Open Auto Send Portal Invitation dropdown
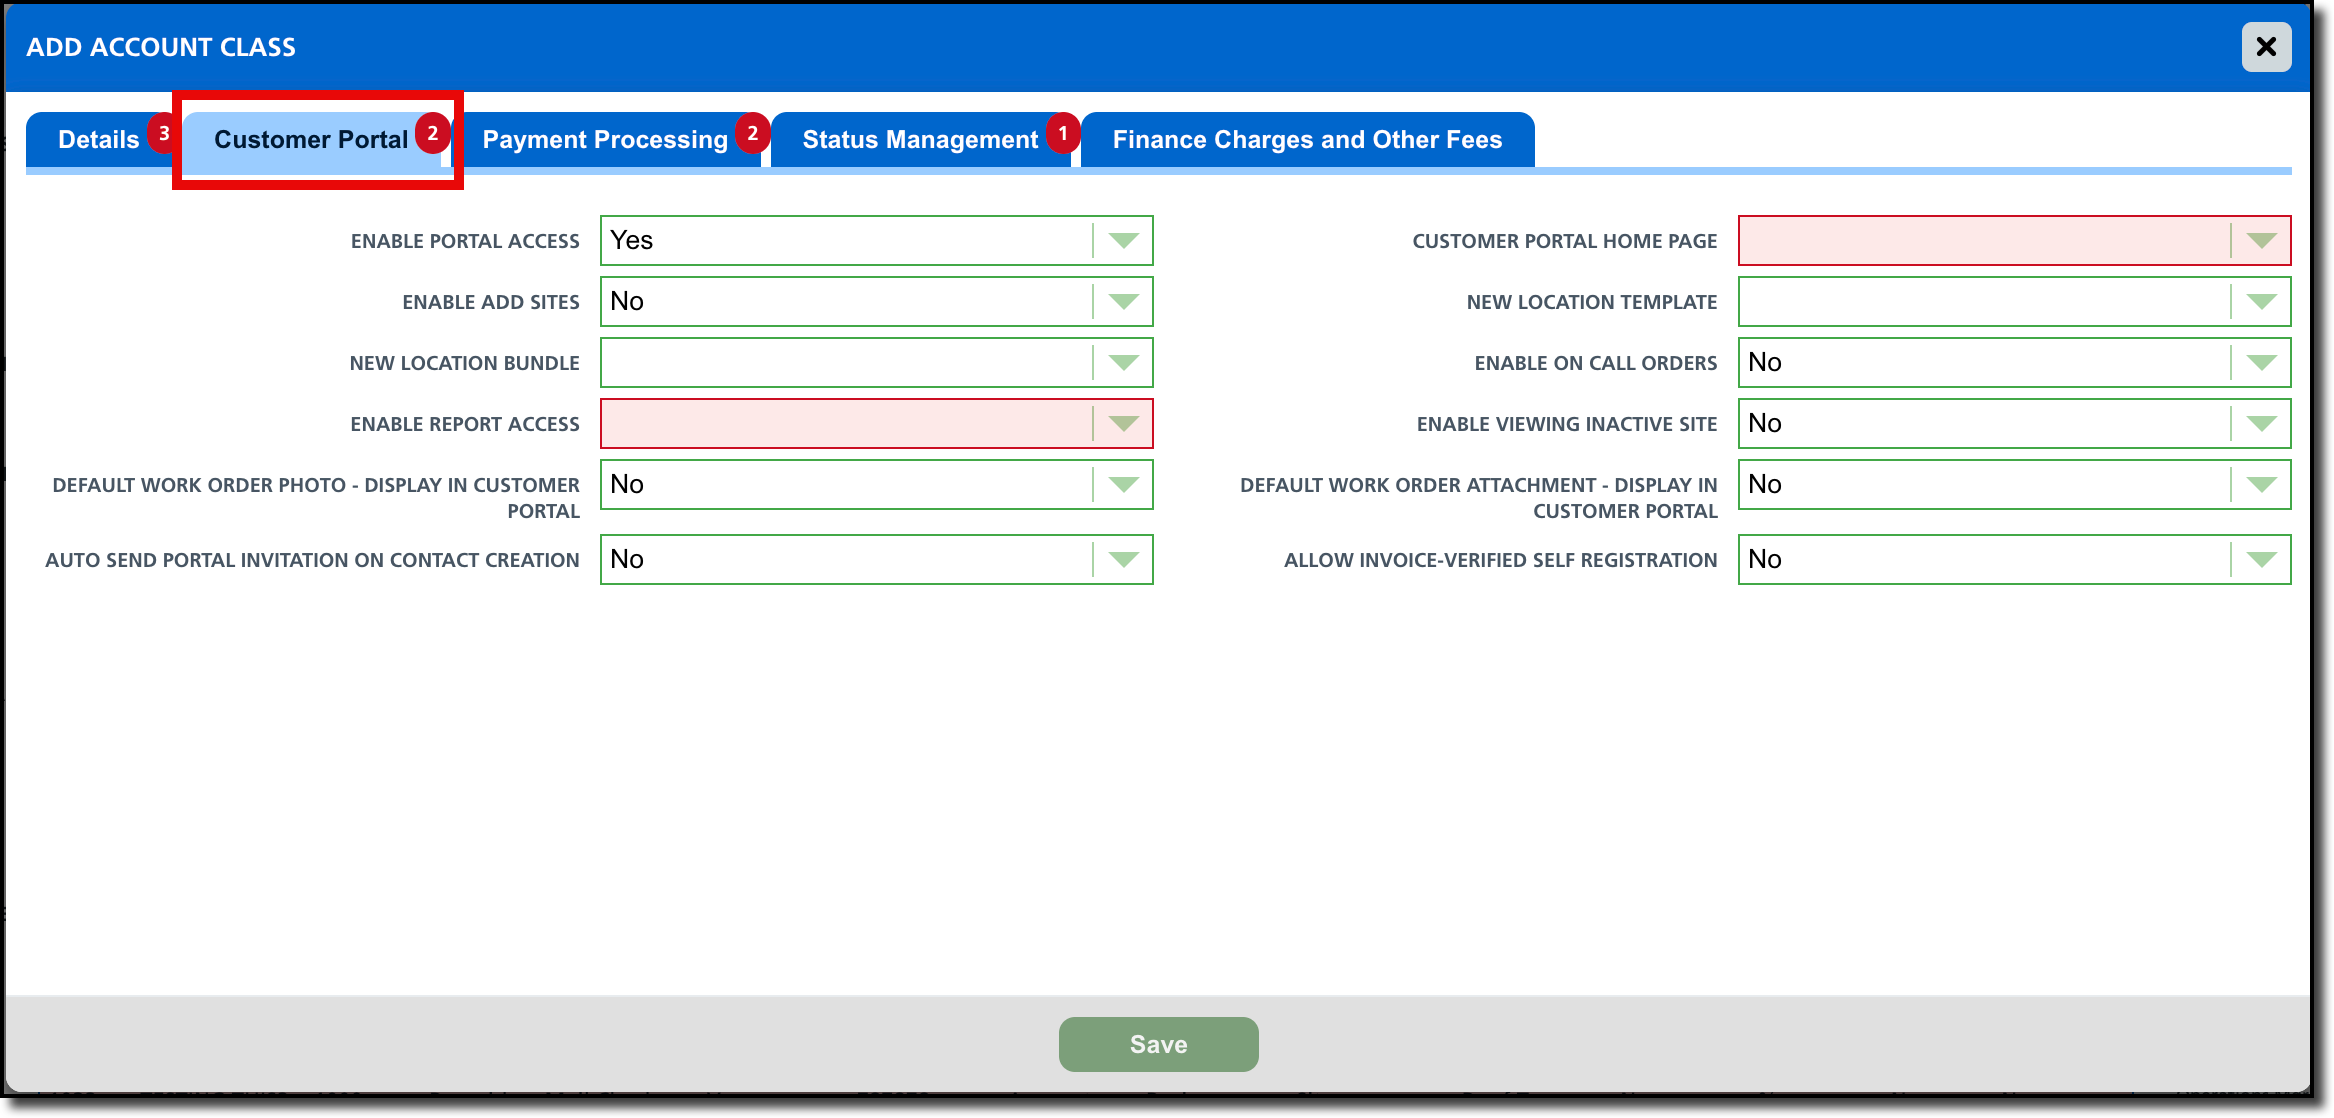Viewport: 2334px width, 1118px height. [x=1123, y=560]
